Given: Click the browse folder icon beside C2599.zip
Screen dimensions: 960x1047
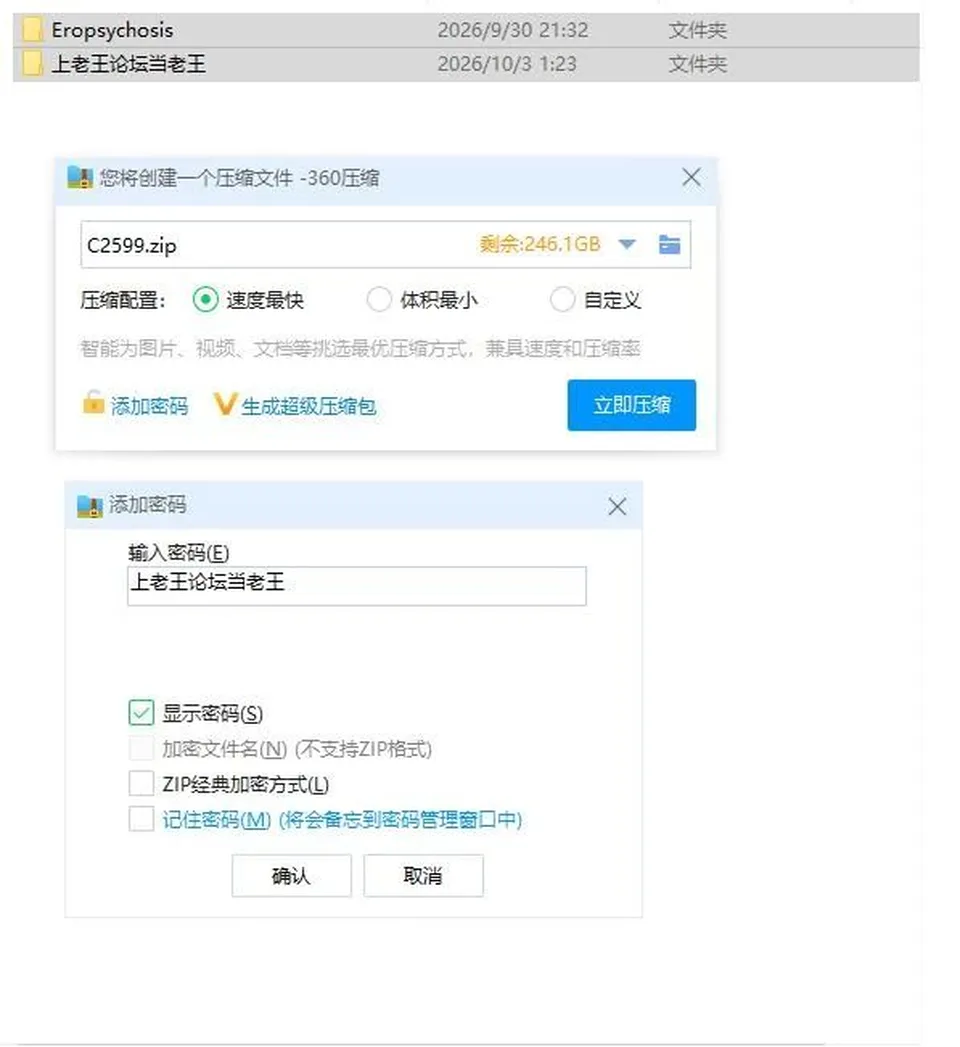Looking at the screenshot, I should (669, 244).
